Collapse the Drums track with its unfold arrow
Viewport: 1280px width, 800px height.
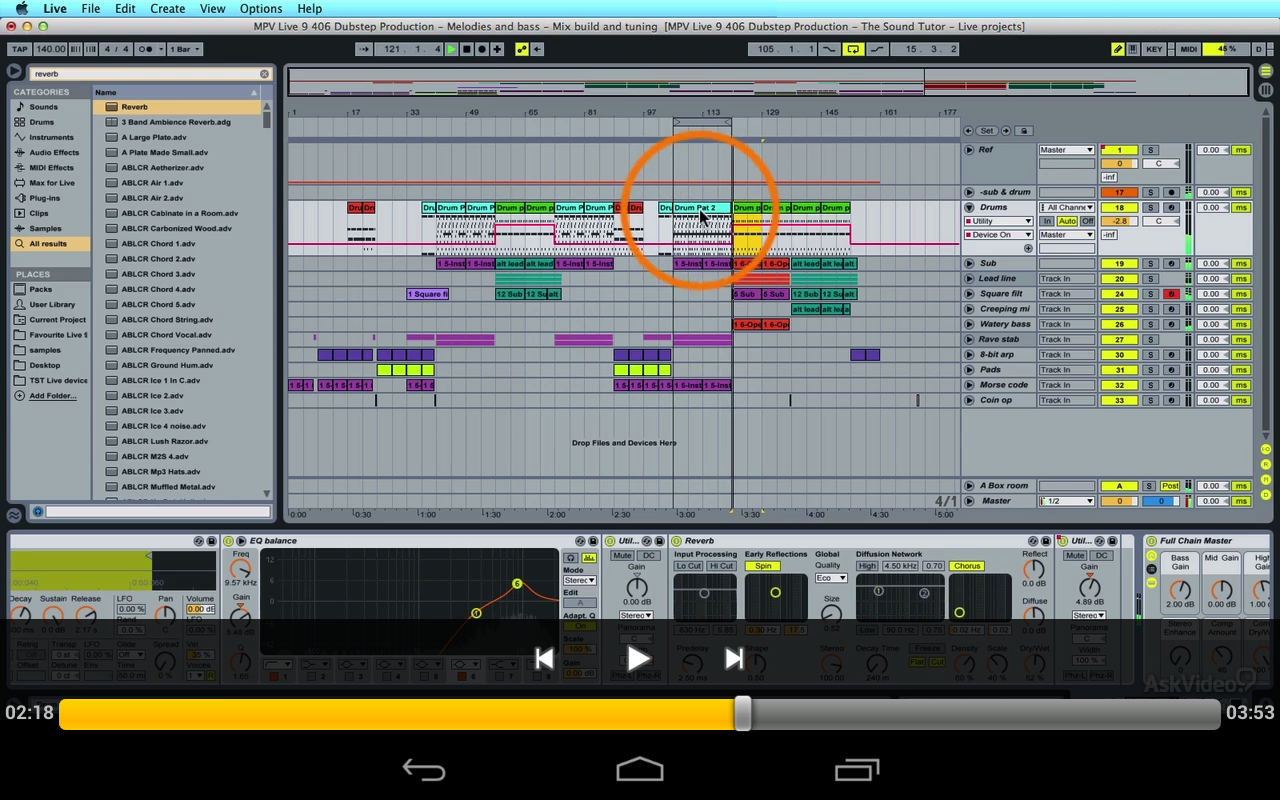coord(969,208)
